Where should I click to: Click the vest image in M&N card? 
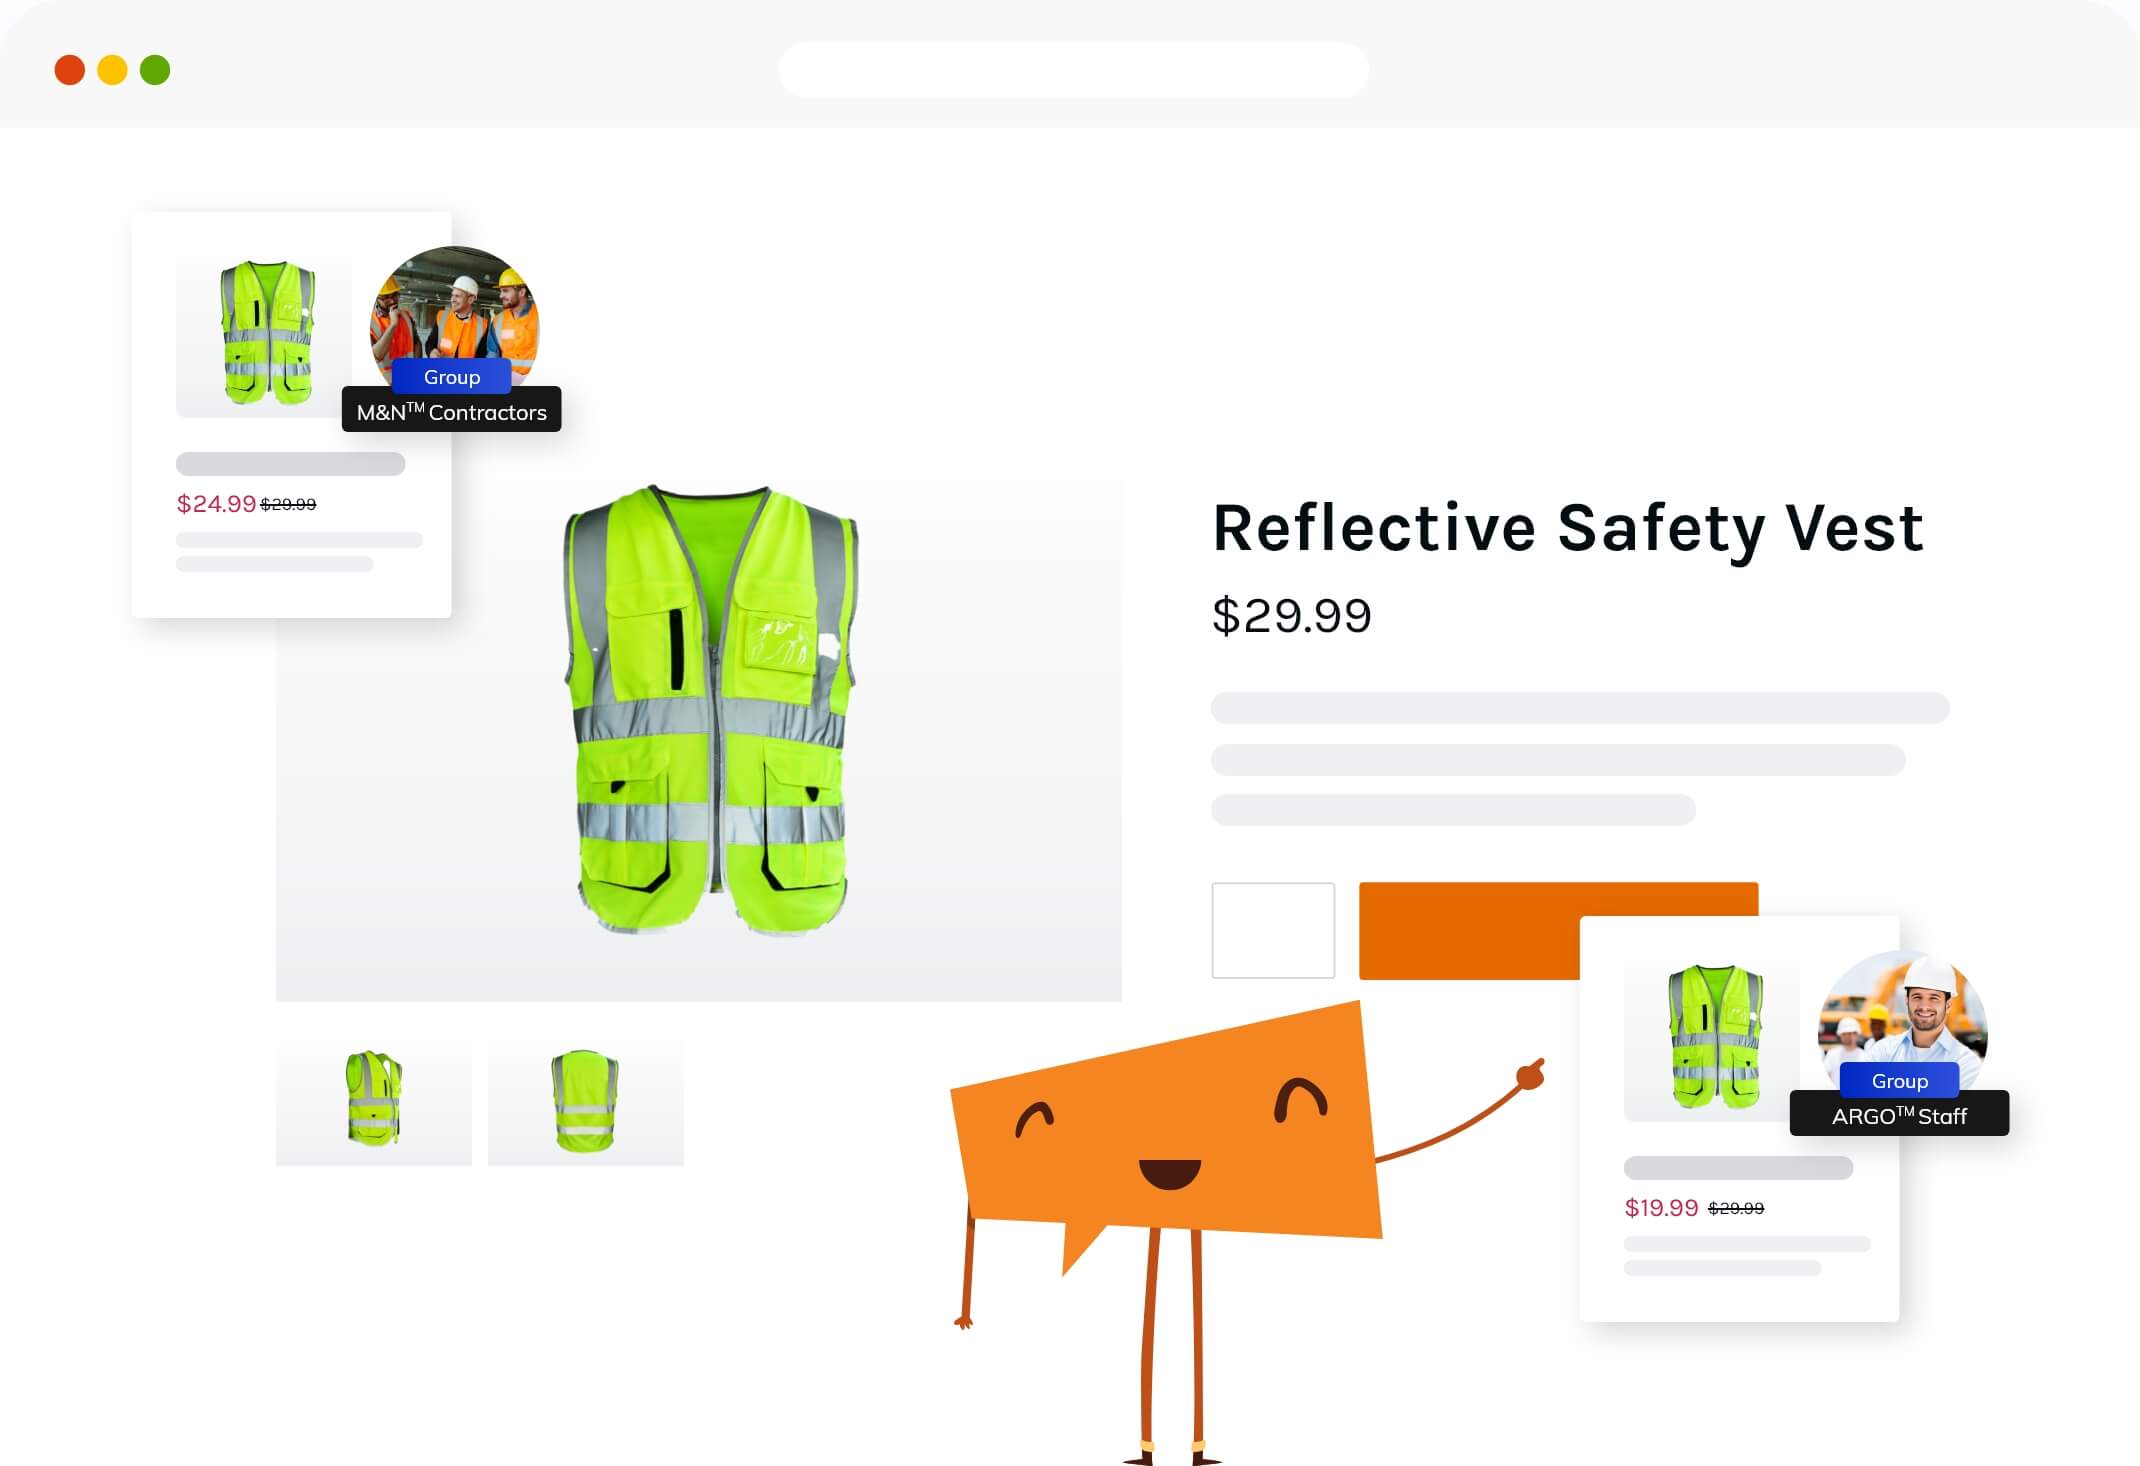(266, 334)
